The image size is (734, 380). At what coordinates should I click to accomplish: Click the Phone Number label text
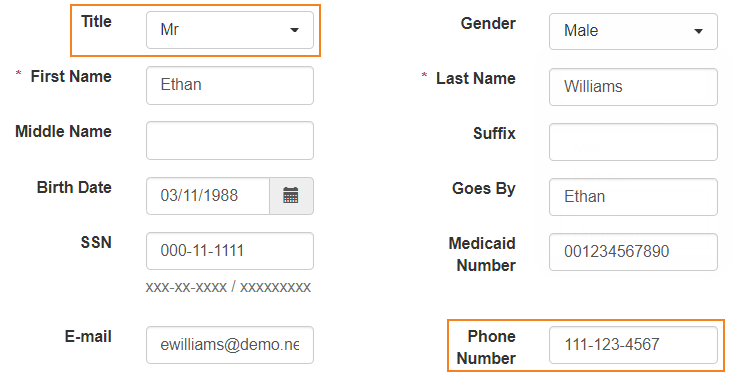486,347
